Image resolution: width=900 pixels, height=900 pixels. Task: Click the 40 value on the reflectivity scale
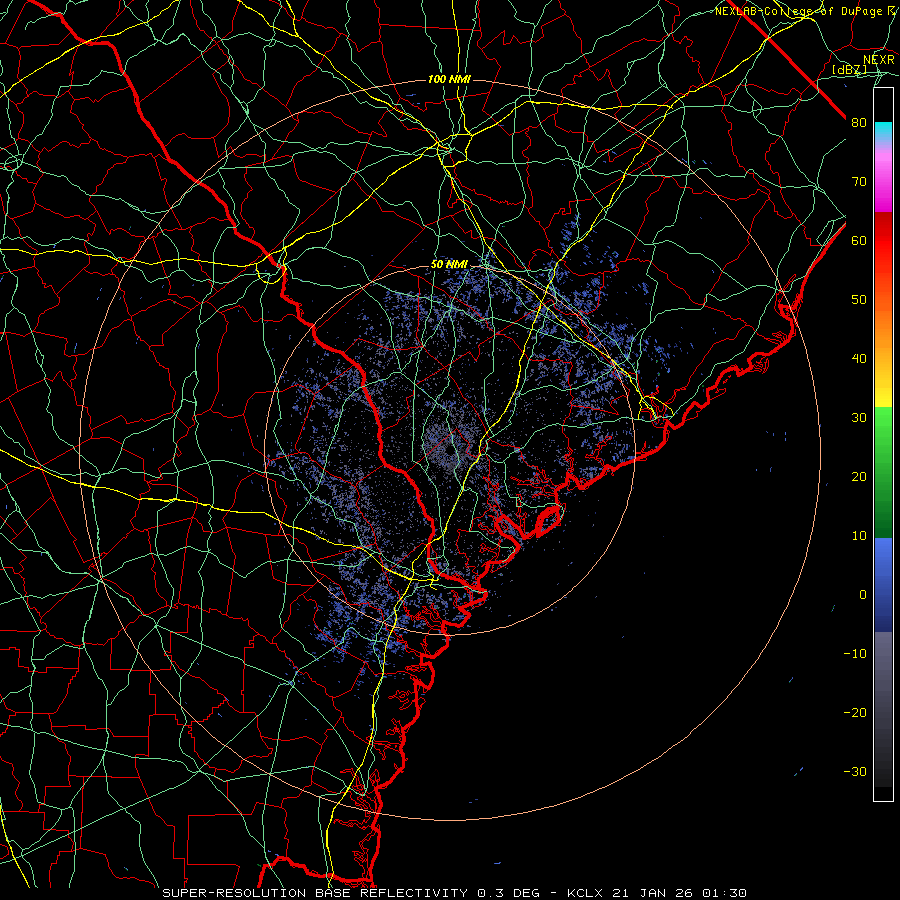pos(859,359)
